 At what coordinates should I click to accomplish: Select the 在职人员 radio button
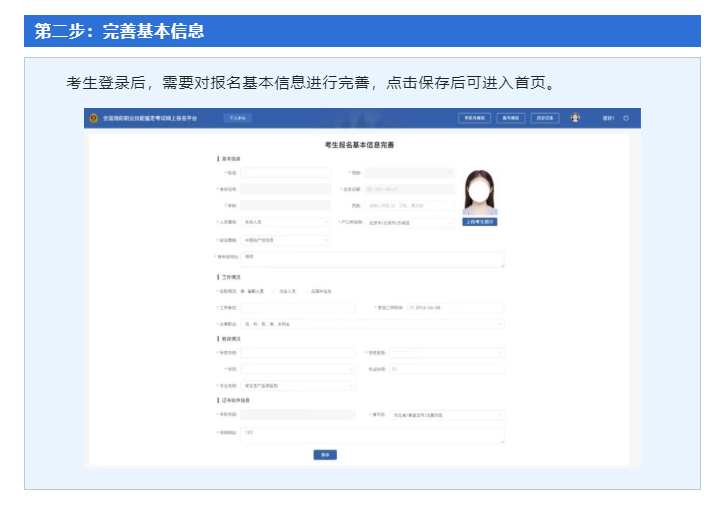(243, 291)
